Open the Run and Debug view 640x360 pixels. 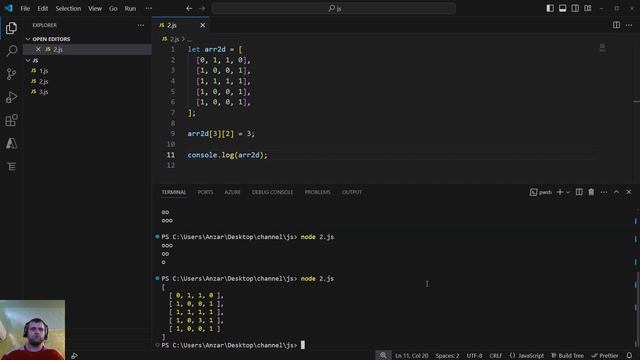click(x=11, y=97)
